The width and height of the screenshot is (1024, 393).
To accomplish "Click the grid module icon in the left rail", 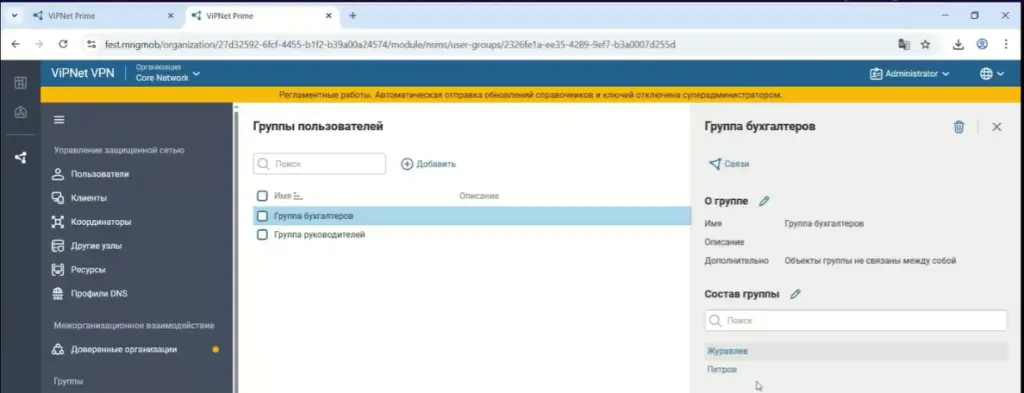I will point(20,83).
